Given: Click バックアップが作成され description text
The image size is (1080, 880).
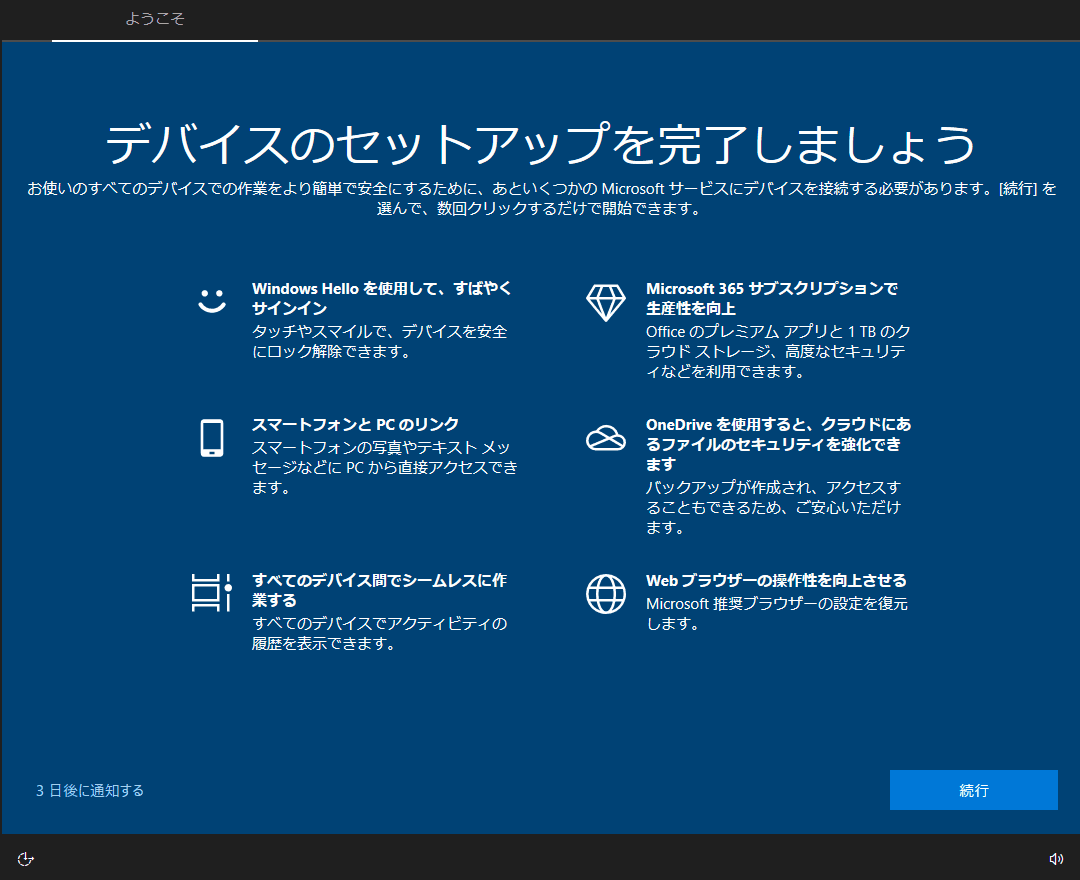Looking at the screenshot, I should pos(773,507).
